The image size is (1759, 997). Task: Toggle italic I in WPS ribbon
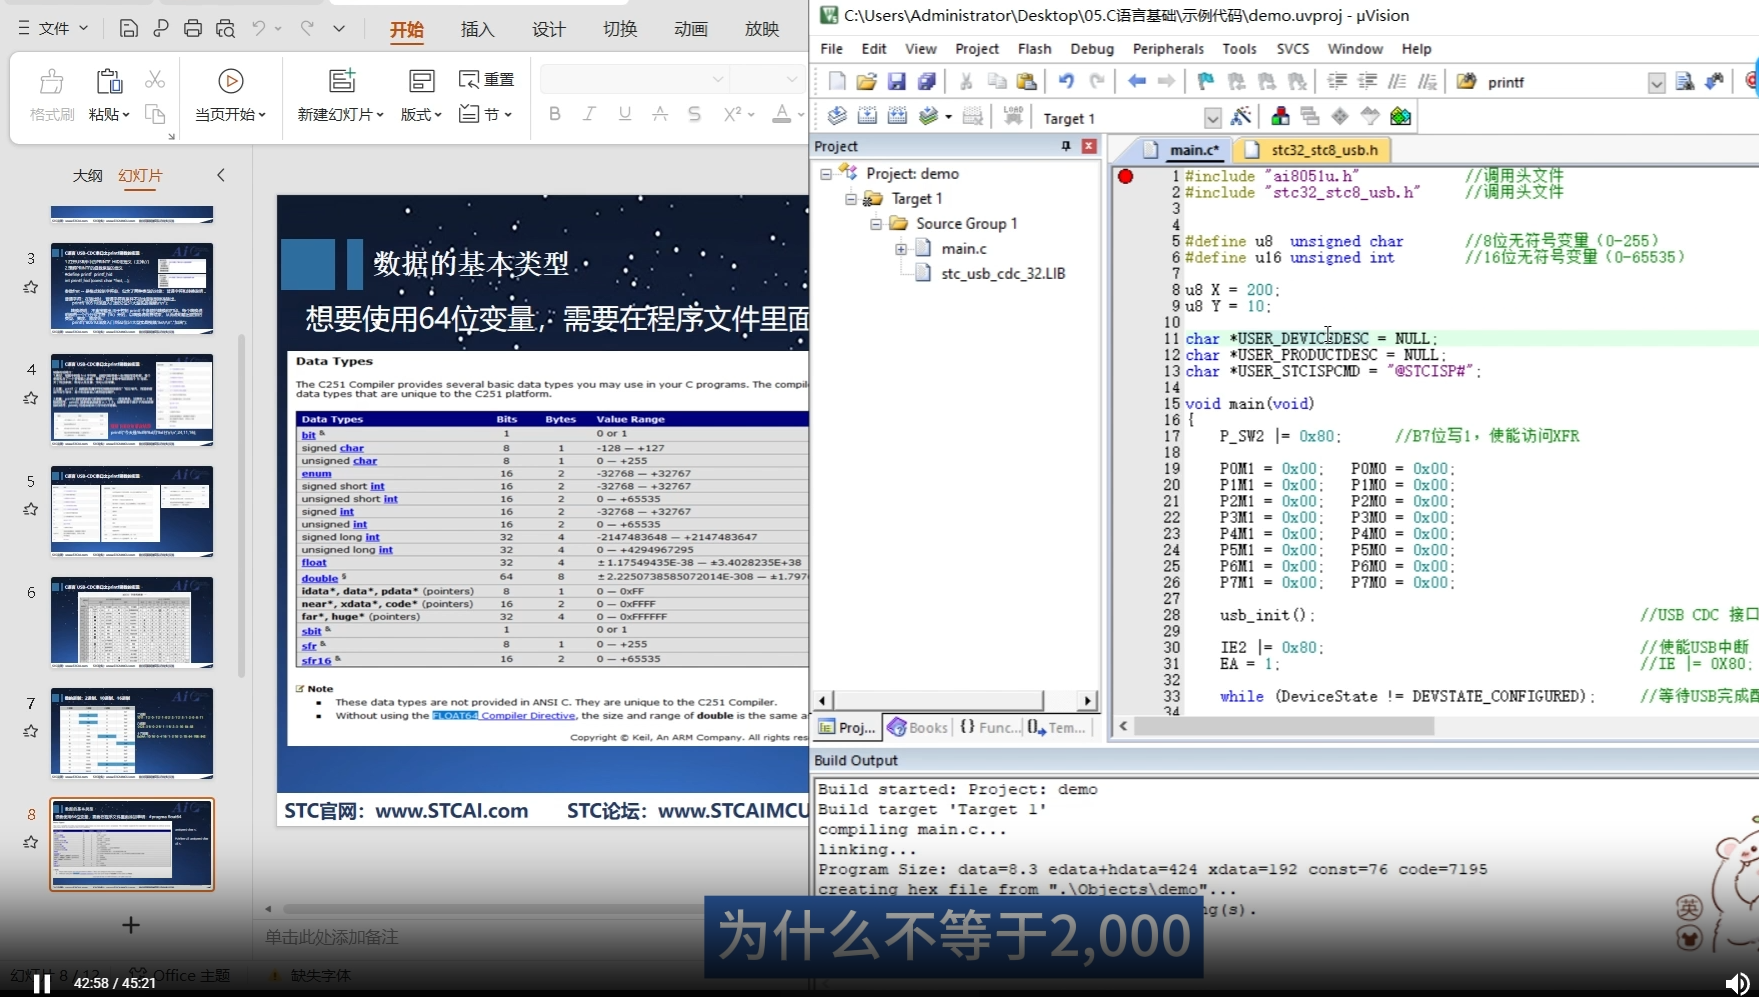[590, 114]
